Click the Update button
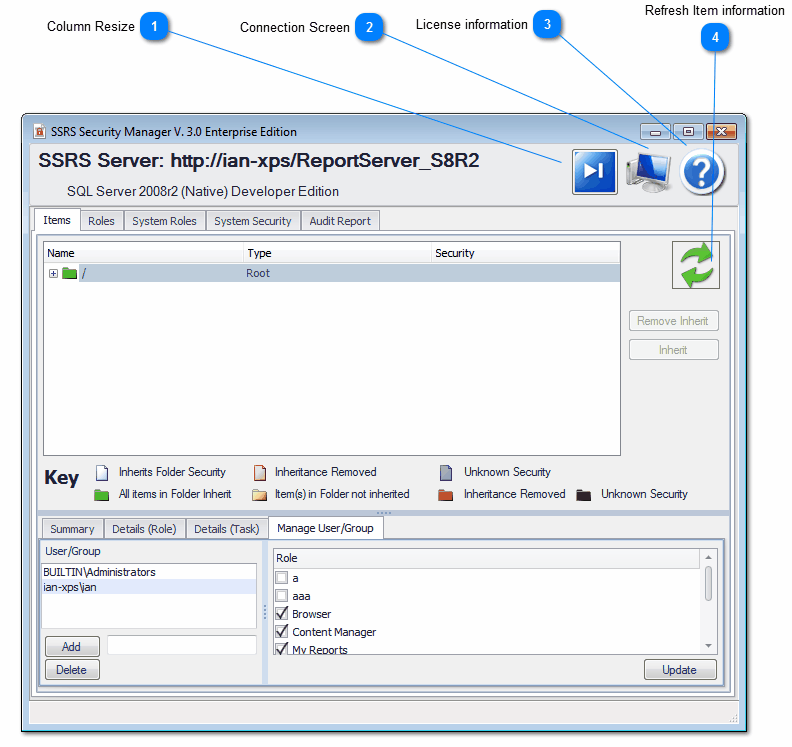Image resolution: width=792 pixels, height=747 pixels. (680, 669)
